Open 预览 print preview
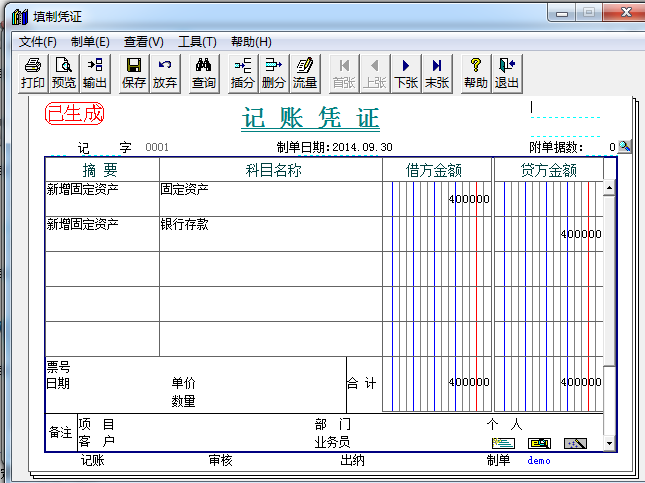Viewport: 645px width, 483px height. [x=64, y=73]
